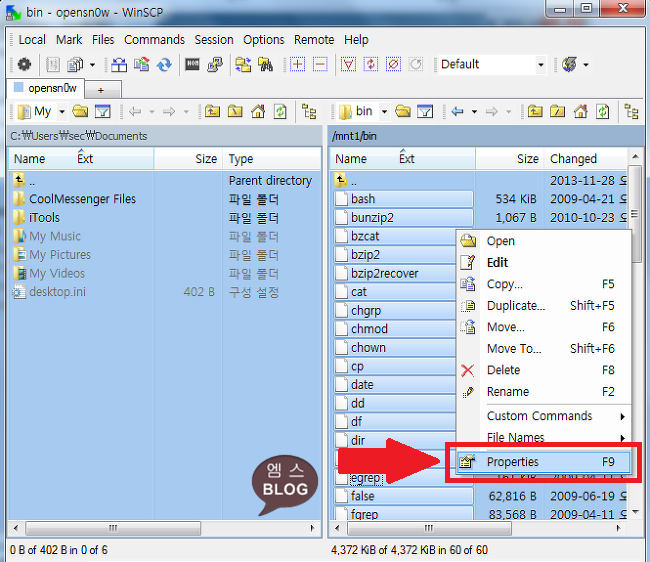Select the CoolMessenger Files folder
The width and height of the screenshot is (650, 562).
(x=82, y=199)
